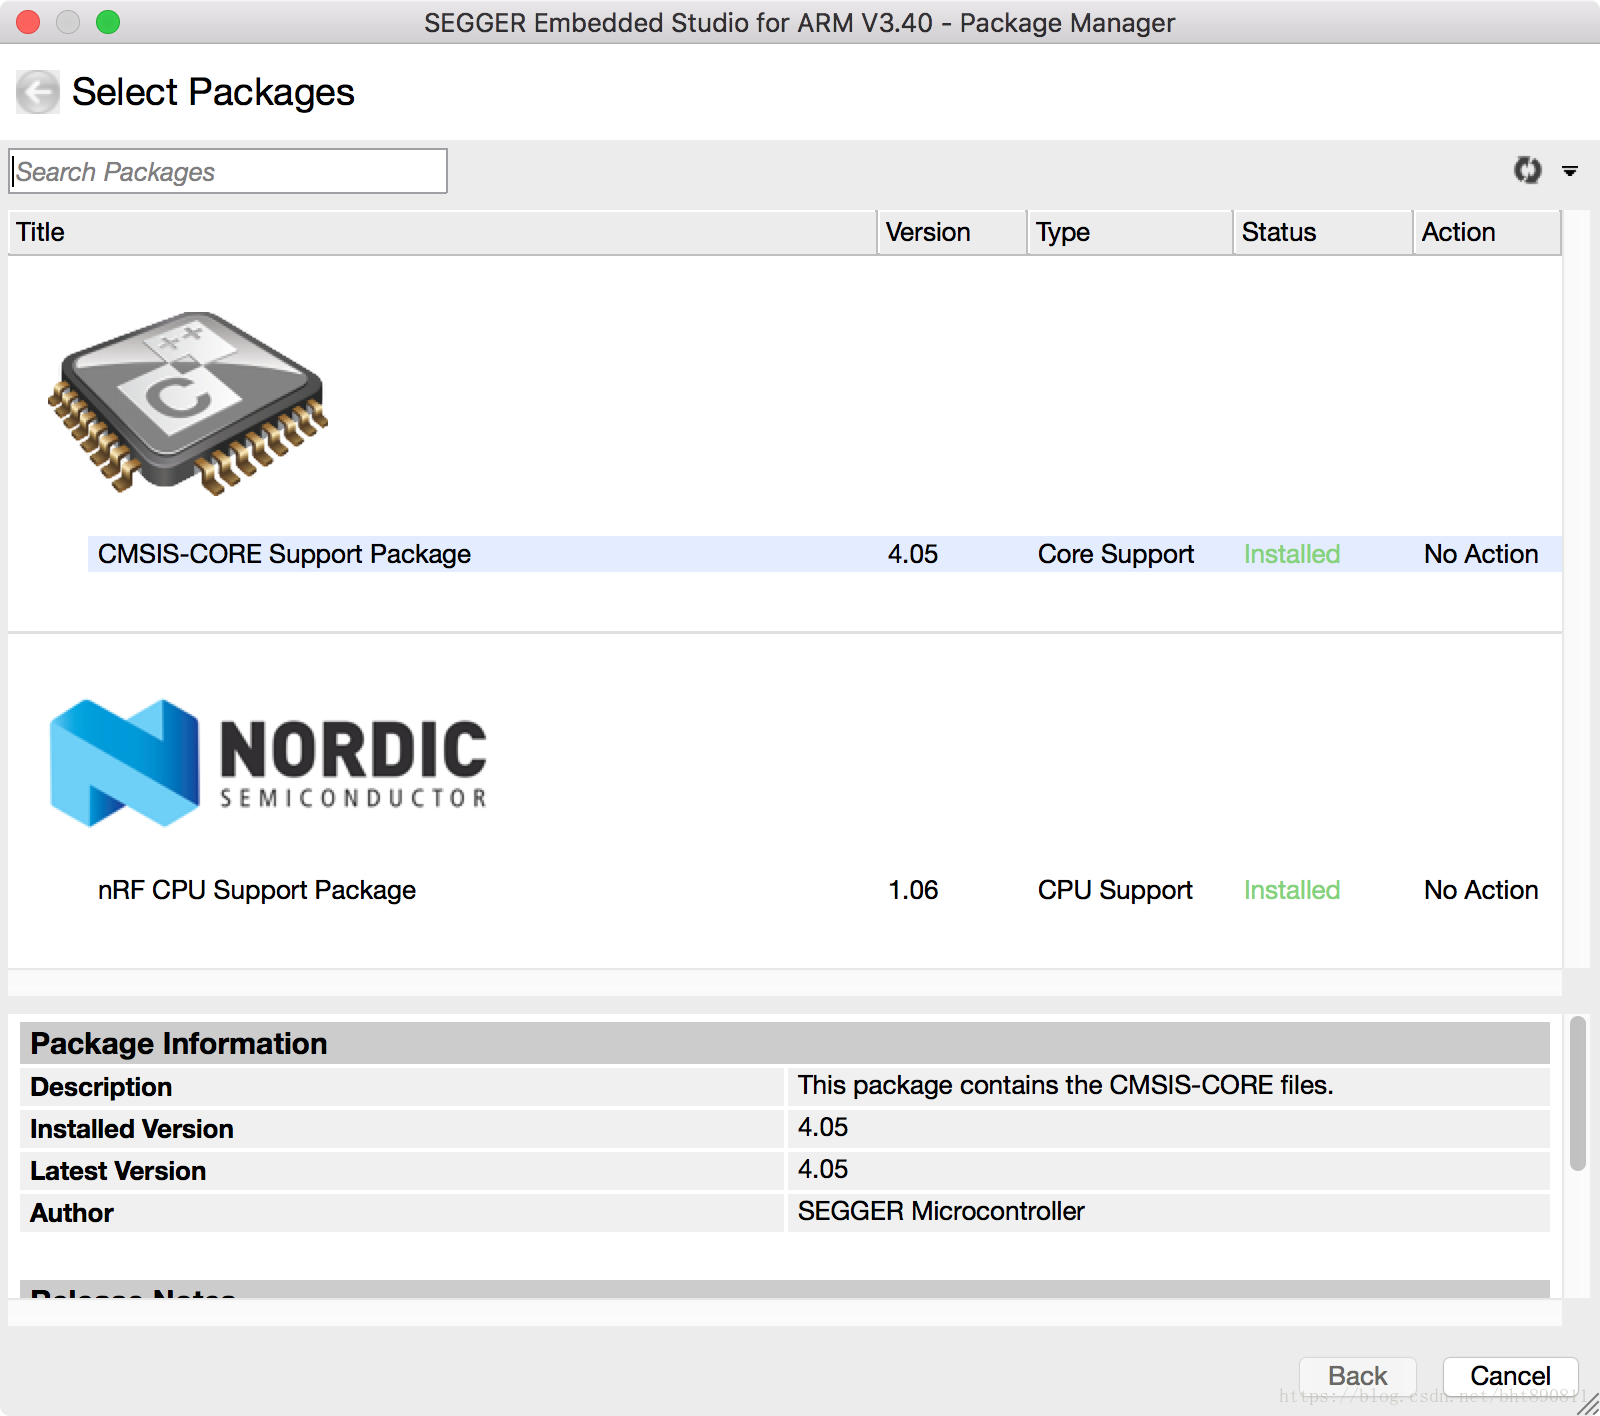Click the Core Support type cell
Viewport: 1600px width, 1416px height.
[1116, 554]
